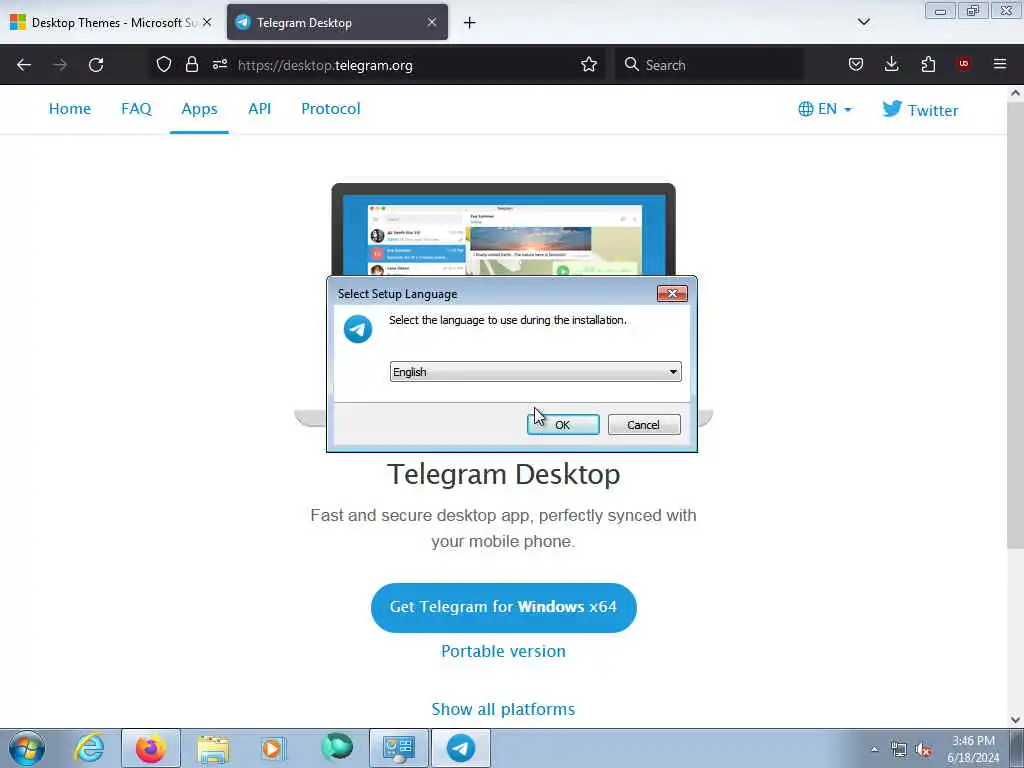The height and width of the screenshot is (768, 1024).
Task: Expand the EN language selector
Action: click(x=825, y=109)
